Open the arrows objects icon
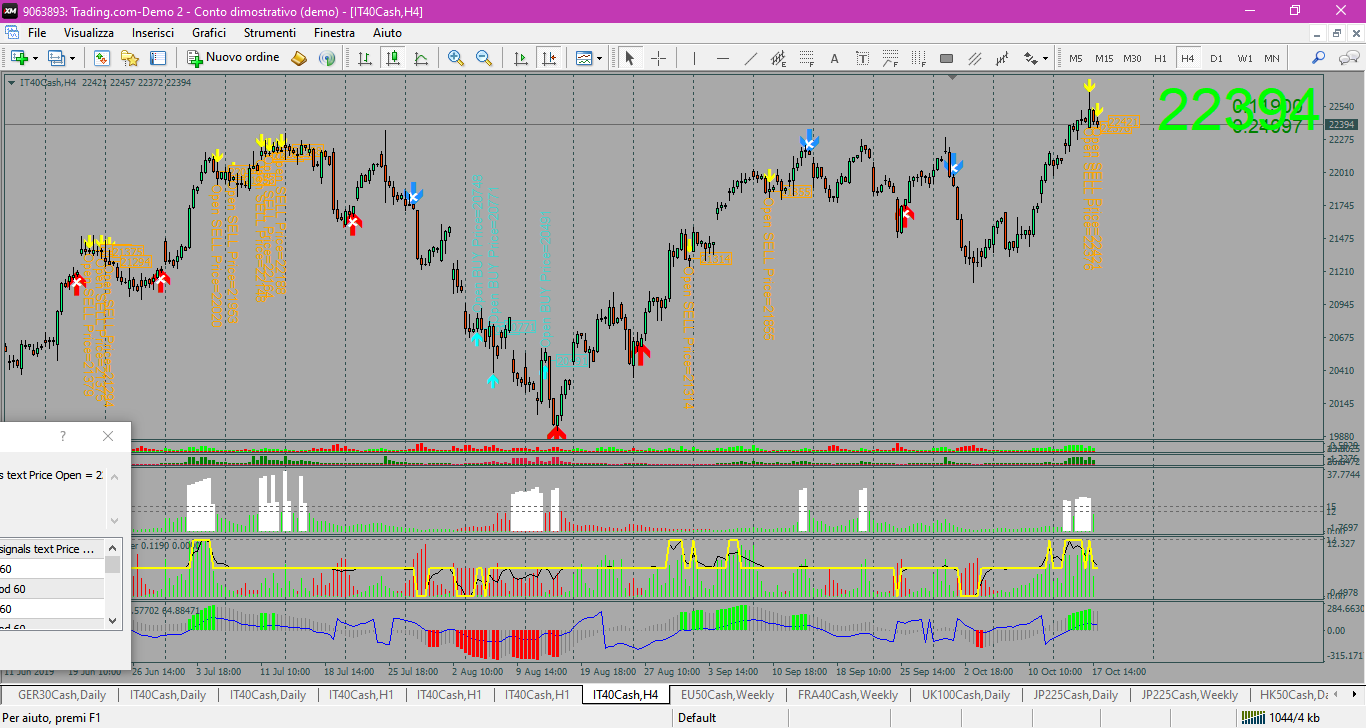The height and width of the screenshot is (728, 1366). coord(1031,58)
